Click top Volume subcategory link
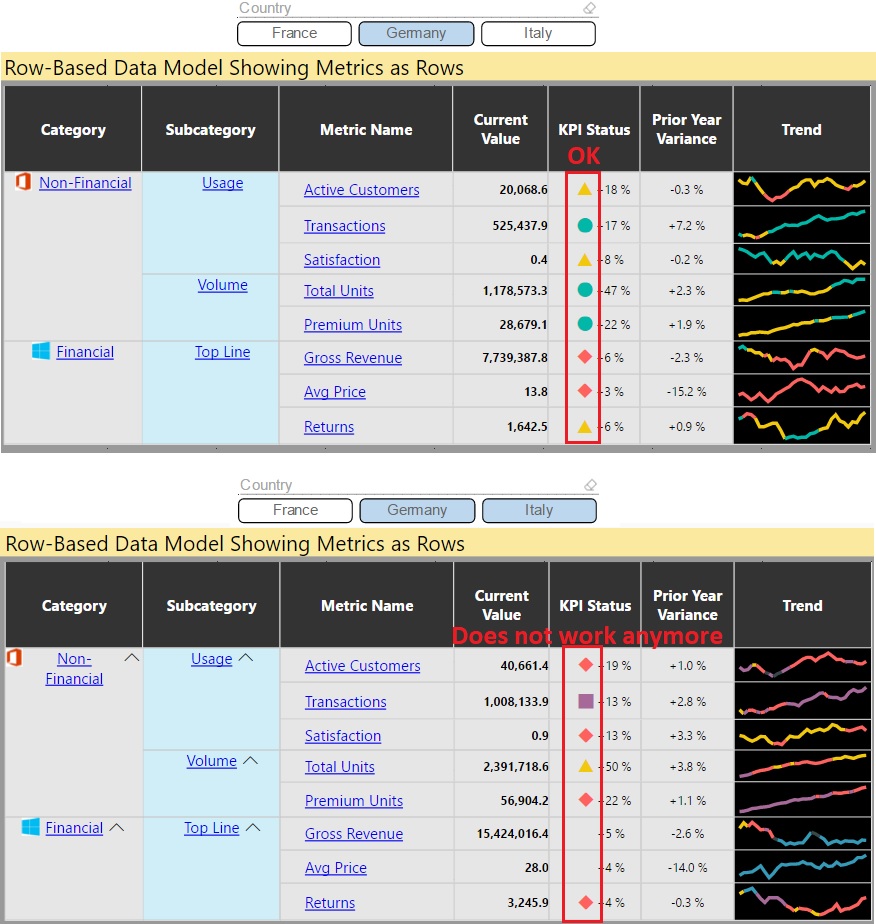The image size is (876, 924). (223, 285)
